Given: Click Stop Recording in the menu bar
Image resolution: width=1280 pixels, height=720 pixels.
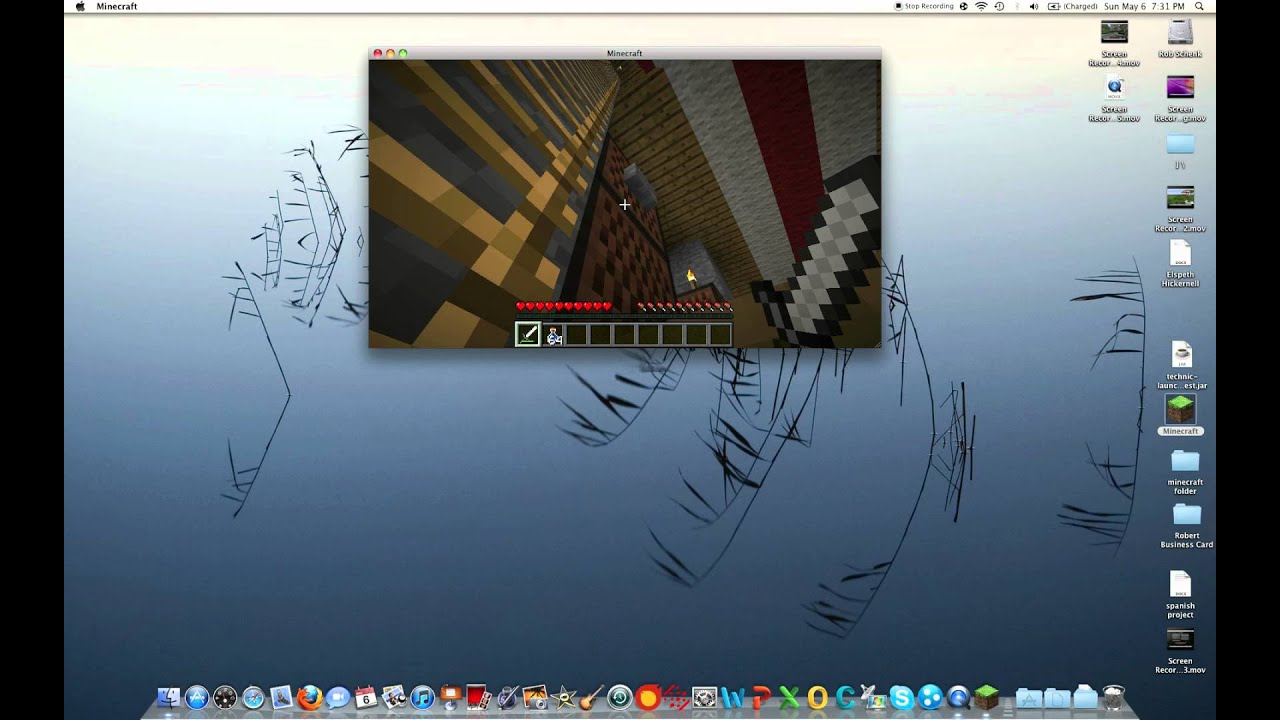Looking at the screenshot, I should 924,6.
